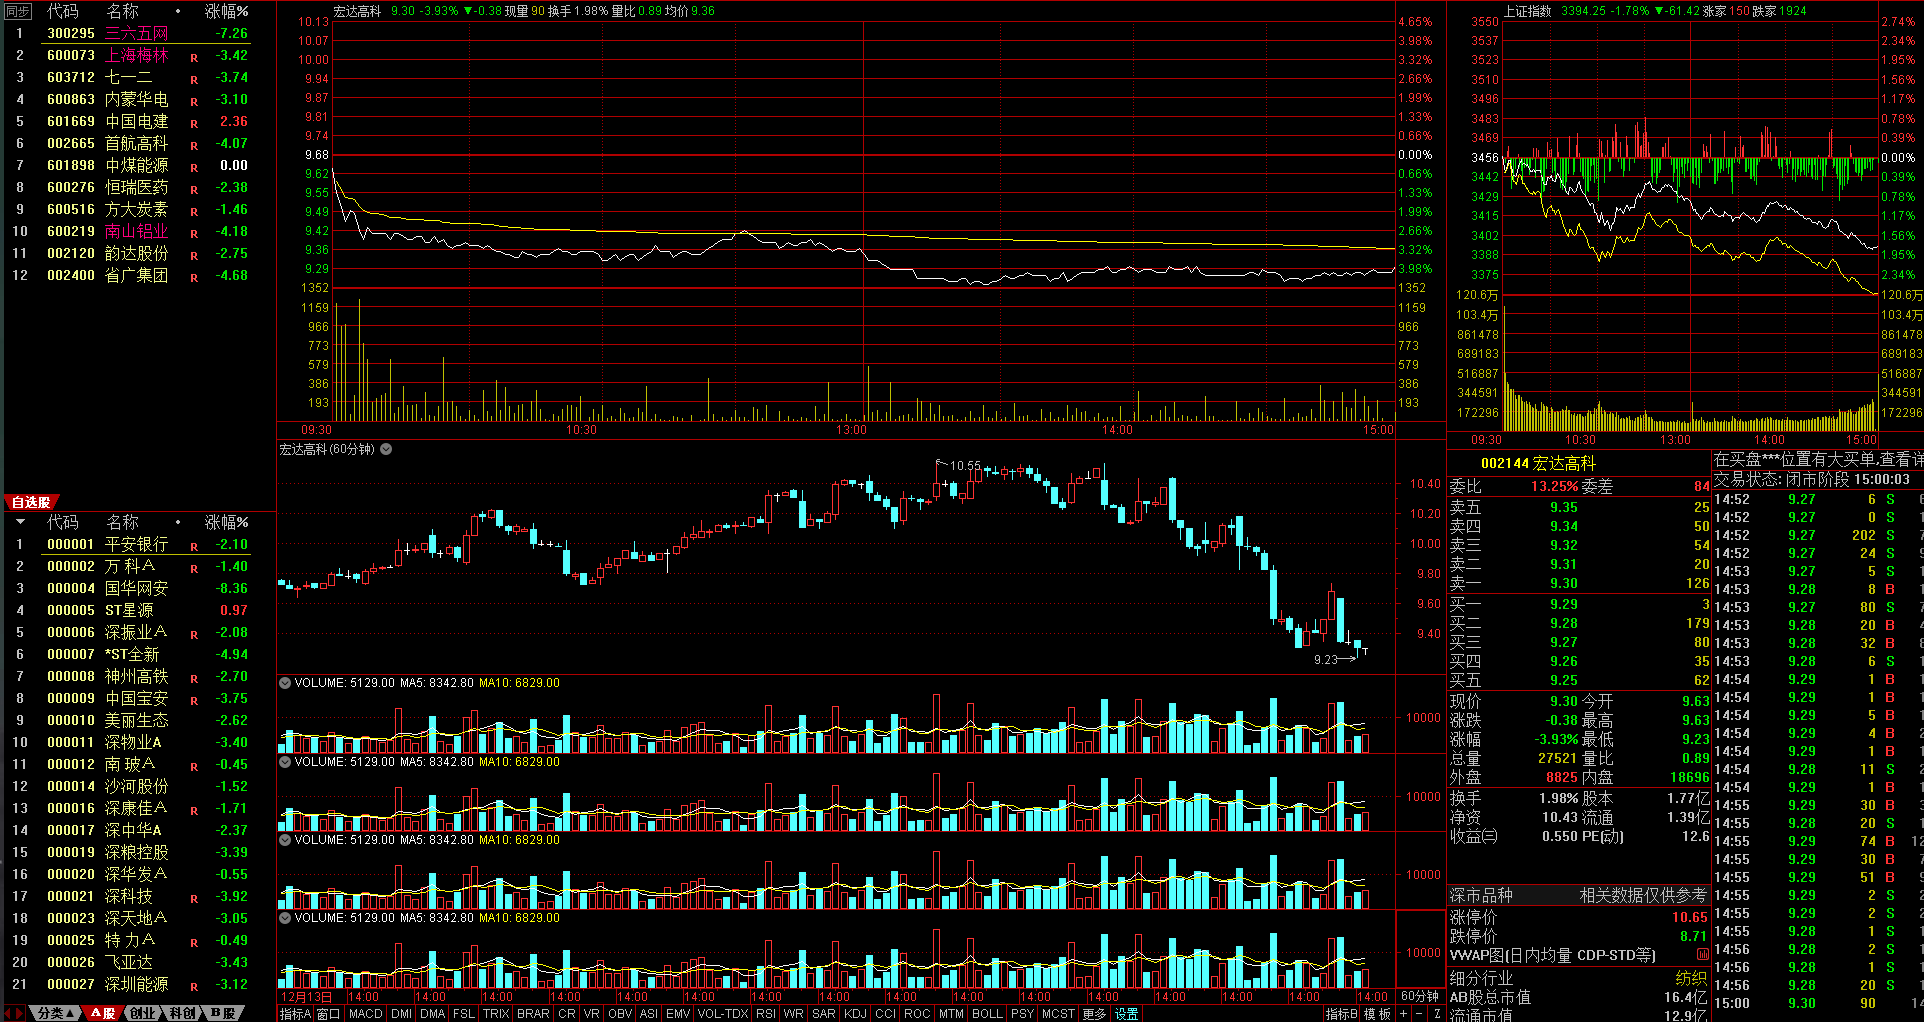Zoom out chart with minus button

pos(1419,1013)
